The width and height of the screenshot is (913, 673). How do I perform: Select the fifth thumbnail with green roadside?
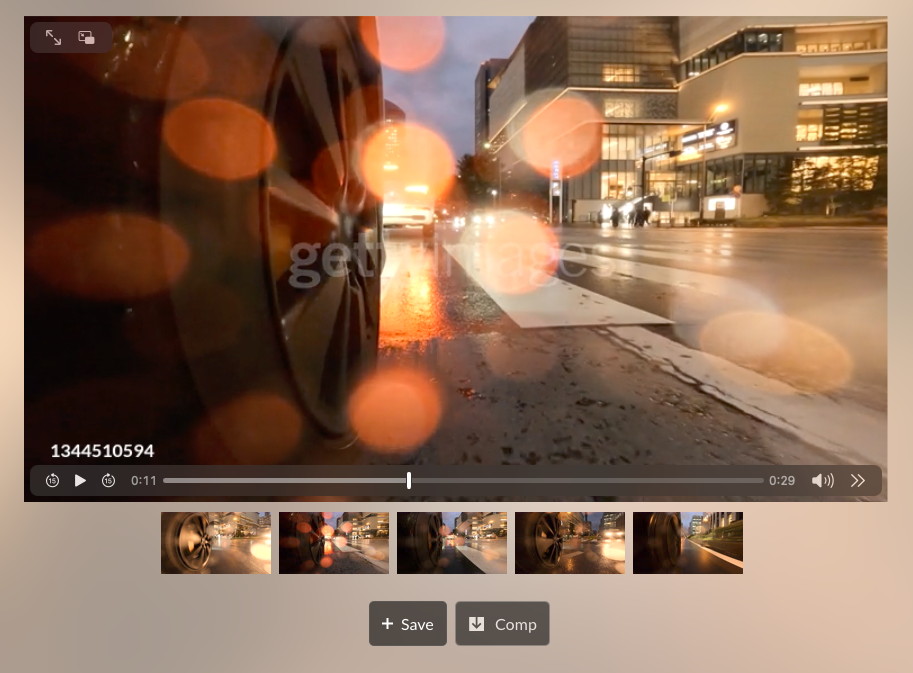(688, 543)
